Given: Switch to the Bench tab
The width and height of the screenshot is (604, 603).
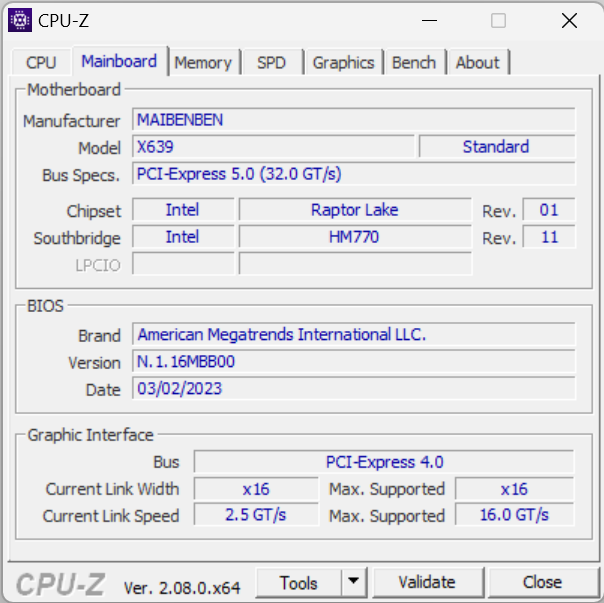Looking at the screenshot, I should (414, 62).
